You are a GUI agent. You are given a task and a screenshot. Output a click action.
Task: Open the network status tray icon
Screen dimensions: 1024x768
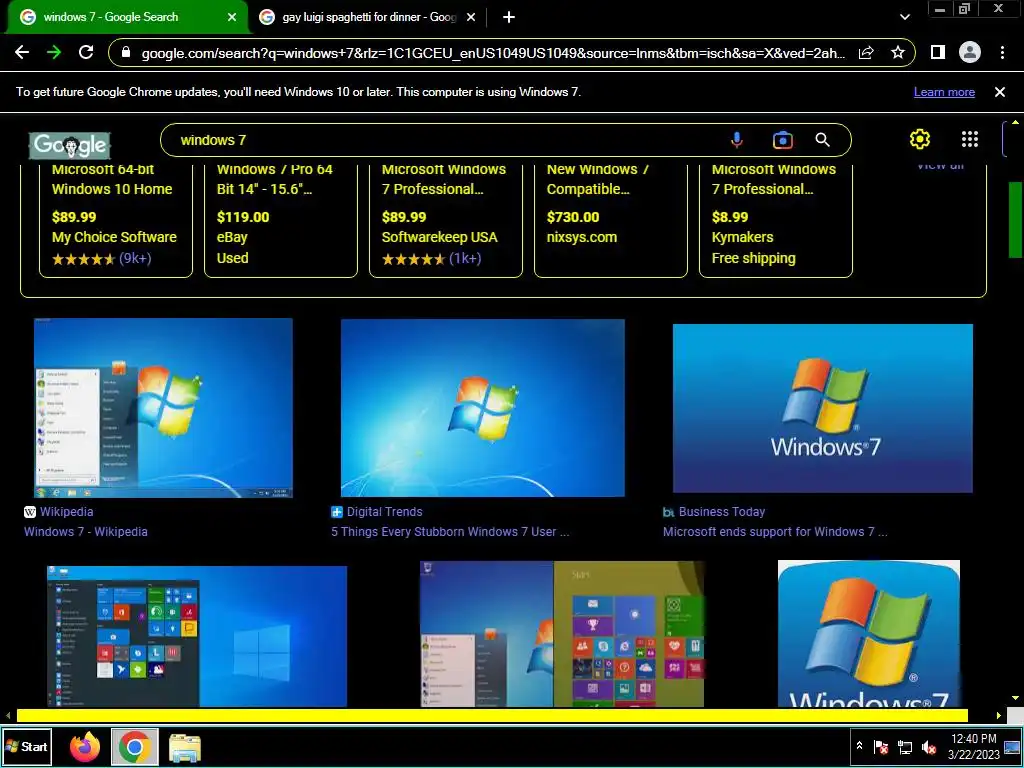(x=904, y=746)
